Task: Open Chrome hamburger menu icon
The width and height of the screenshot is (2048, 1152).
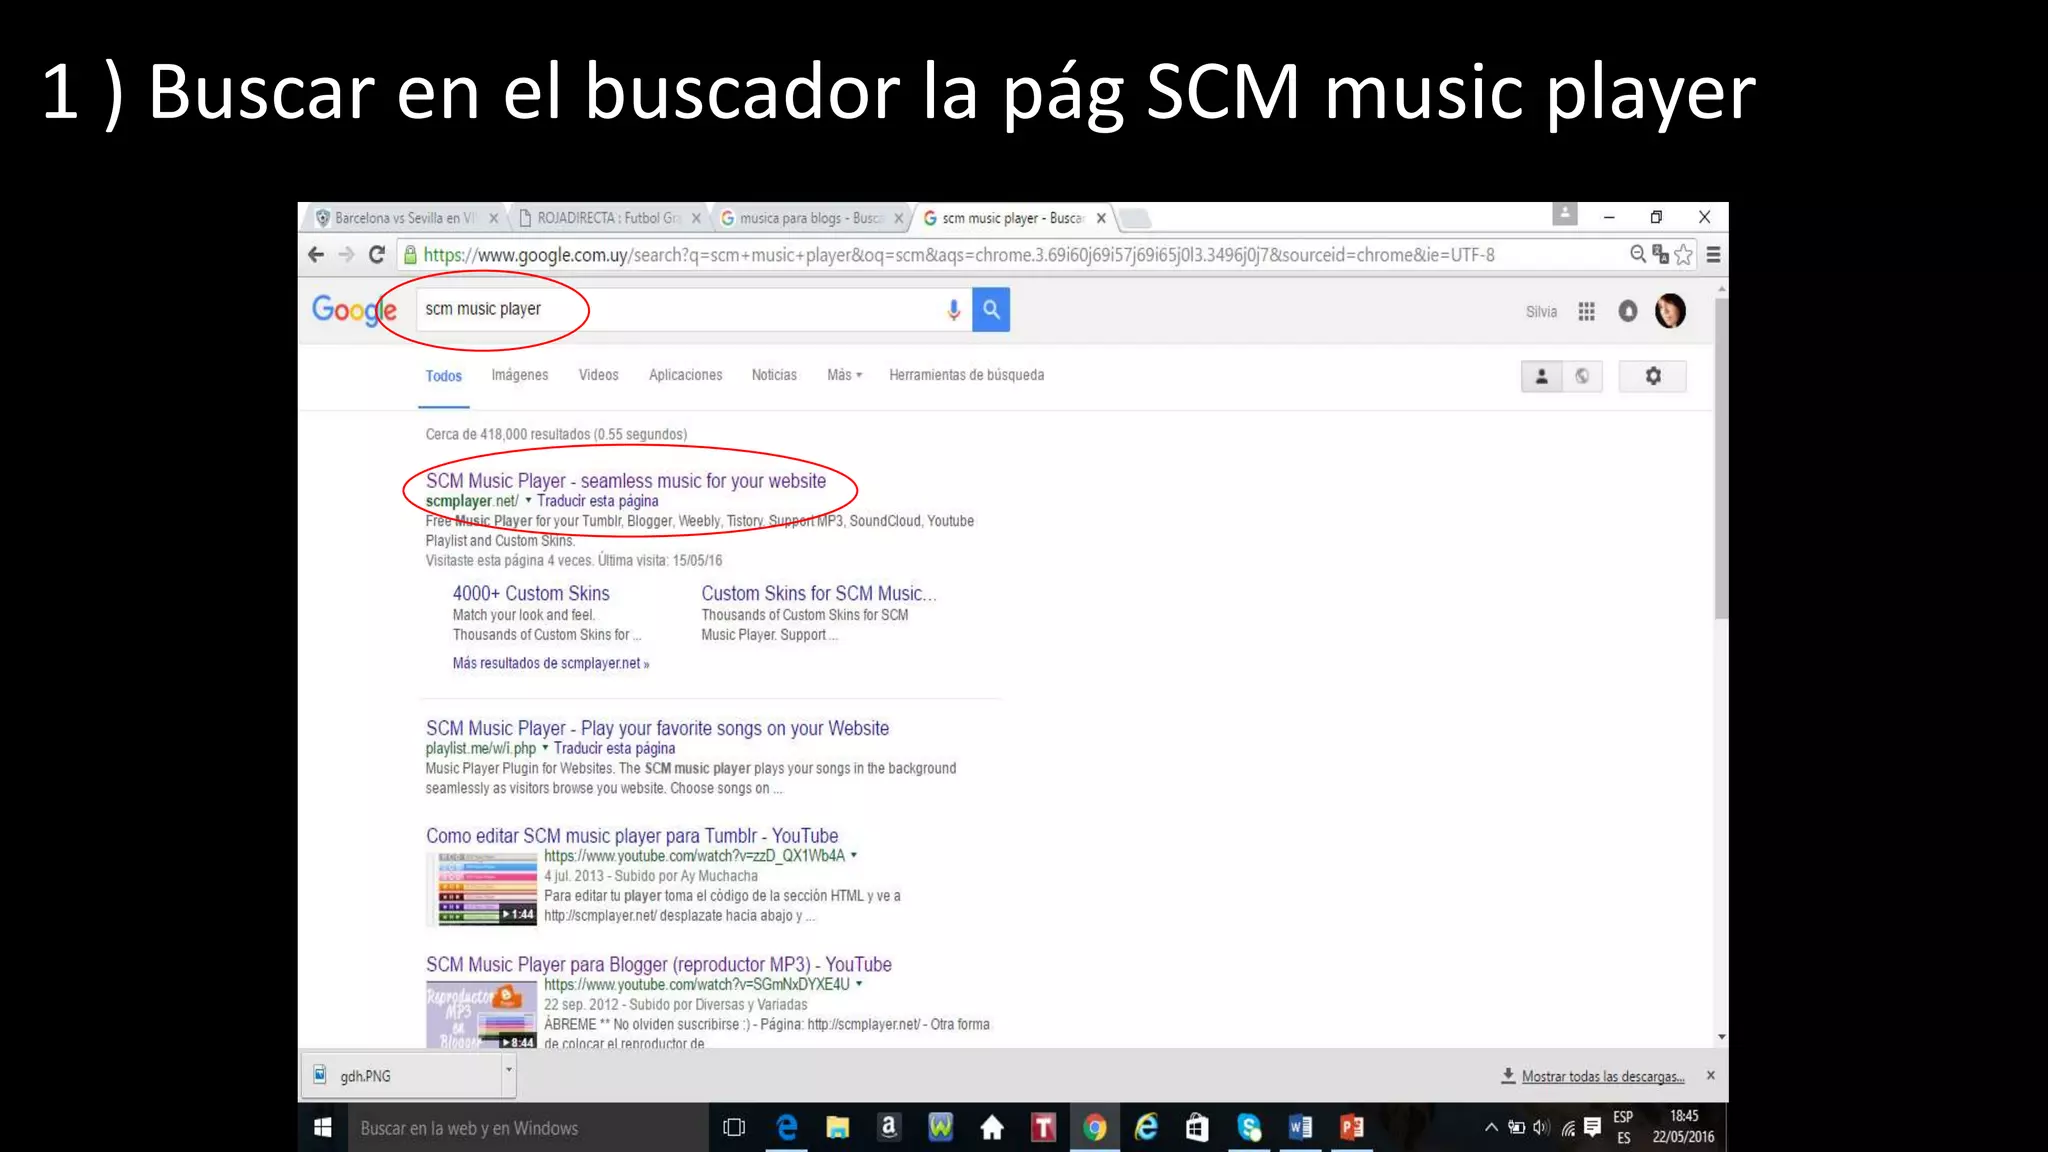Action: point(1713,255)
